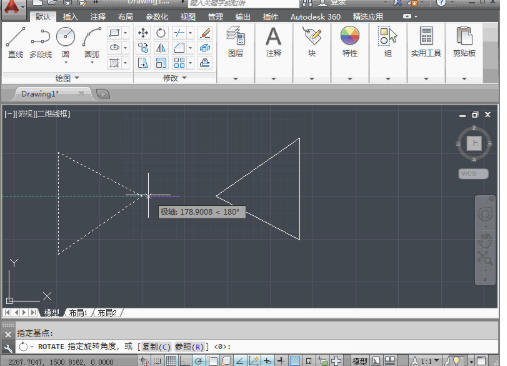Open the Layer (图层) panel icon
Image resolution: width=507 pixels, height=366 pixels.
coord(236,36)
